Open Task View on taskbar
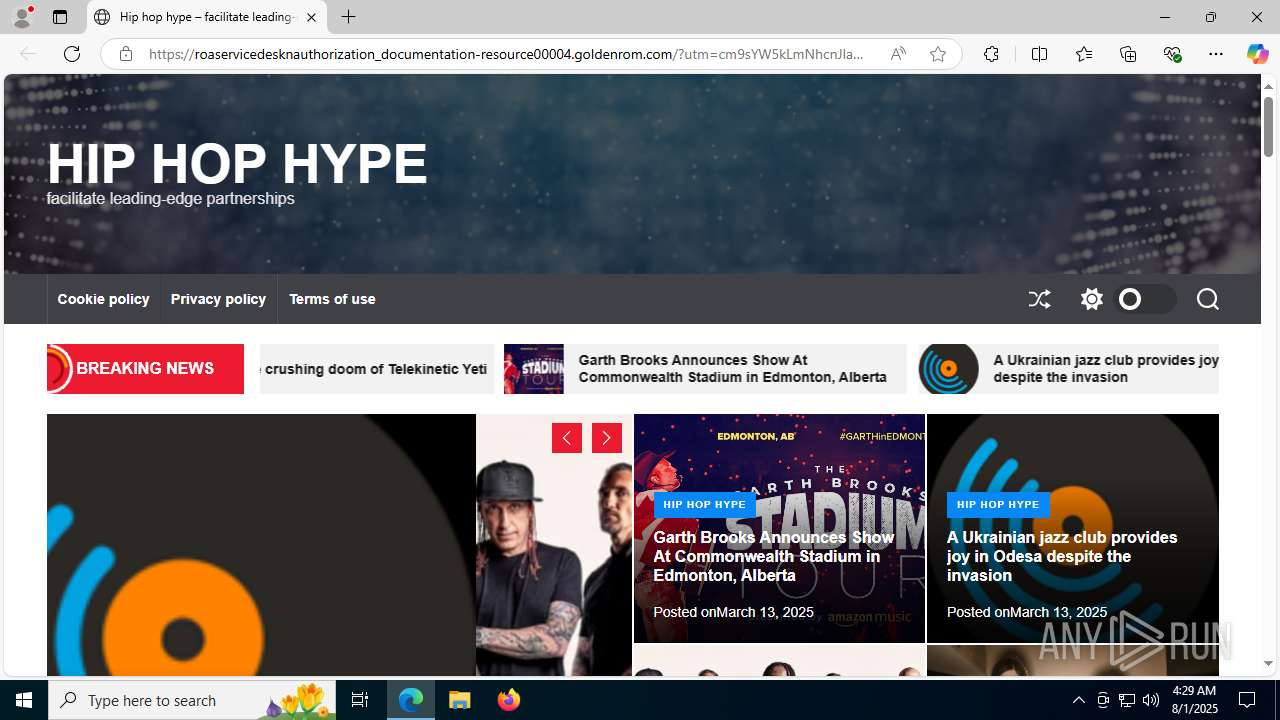 (360, 700)
